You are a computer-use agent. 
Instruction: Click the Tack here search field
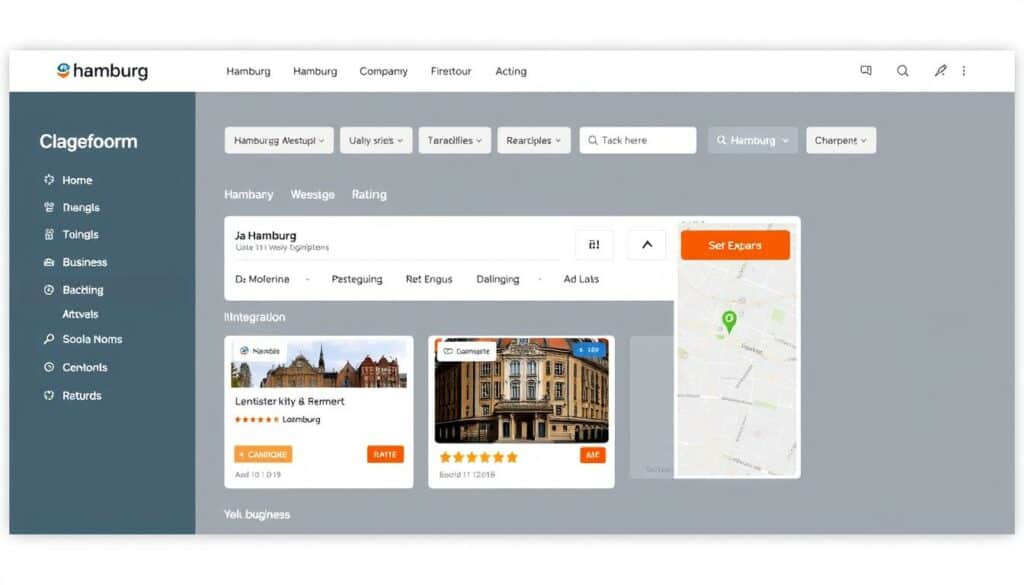click(637, 140)
